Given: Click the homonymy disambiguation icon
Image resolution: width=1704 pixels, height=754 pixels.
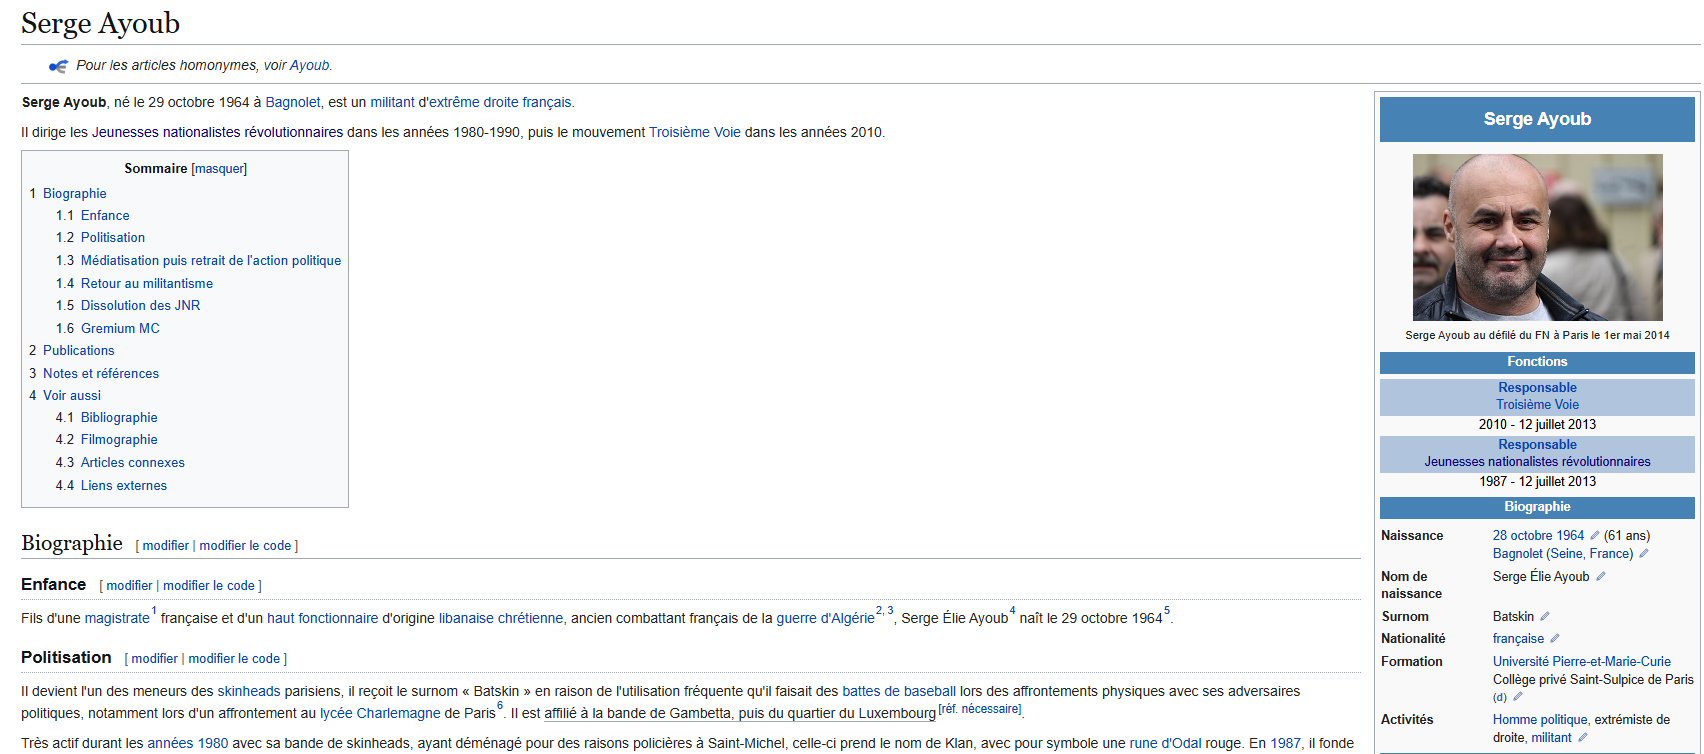Looking at the screenshot, I should coord(59,66).
